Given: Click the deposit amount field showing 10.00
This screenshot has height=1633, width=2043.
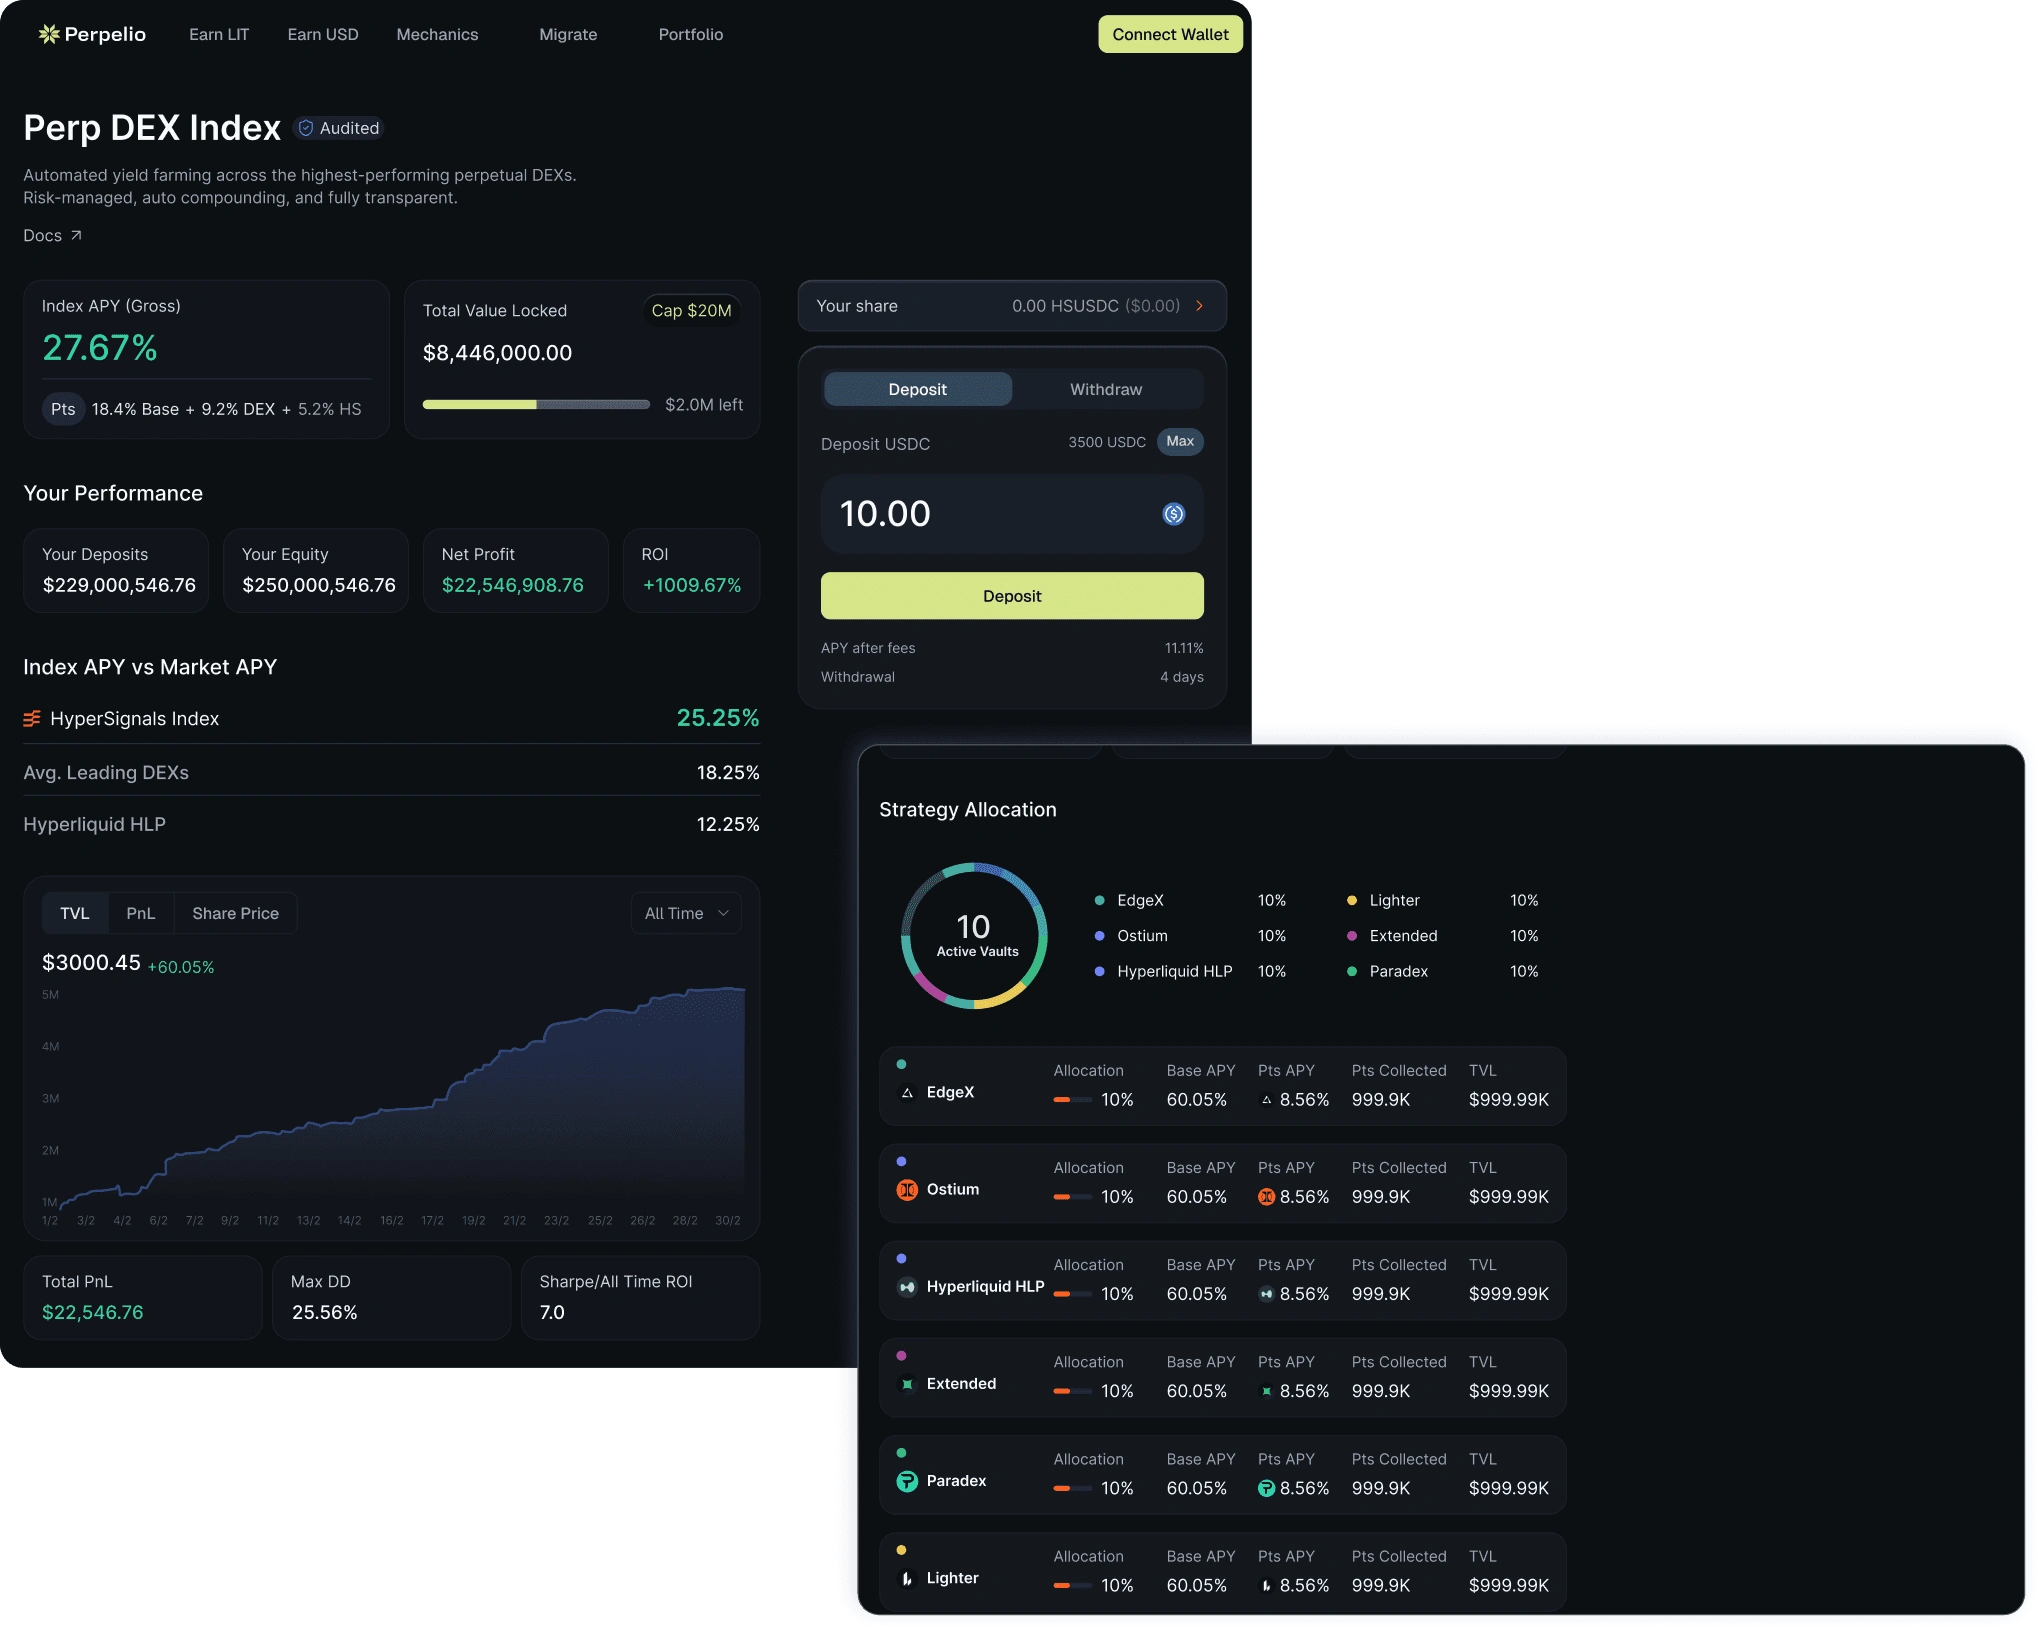Looking at the screenshot, I should click(x=1012, y=514).
